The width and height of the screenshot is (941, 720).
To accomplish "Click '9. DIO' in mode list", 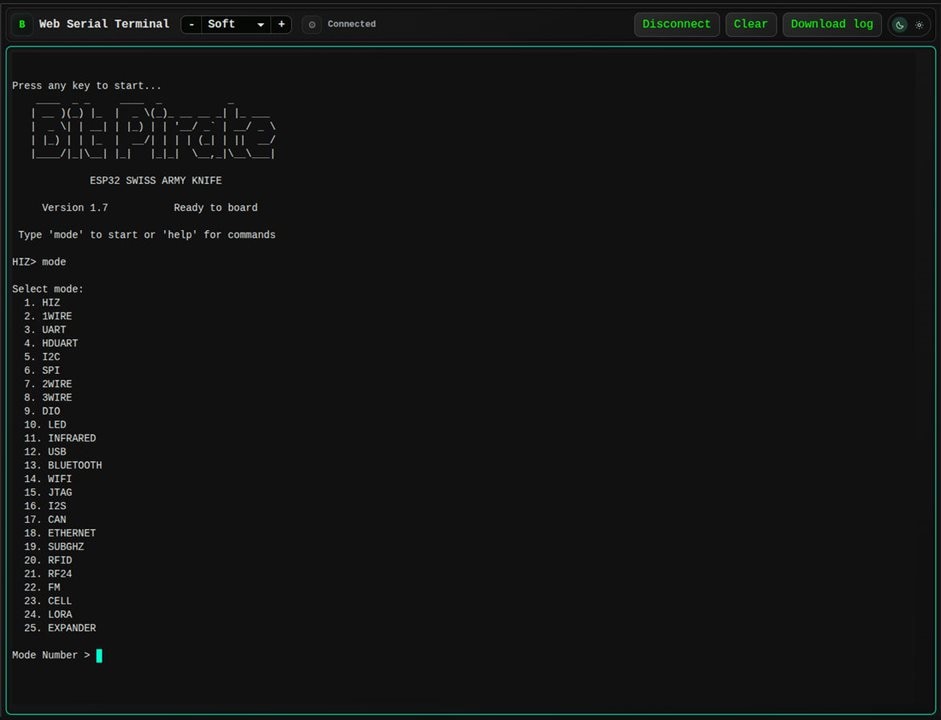I will [x=42, y=411].
